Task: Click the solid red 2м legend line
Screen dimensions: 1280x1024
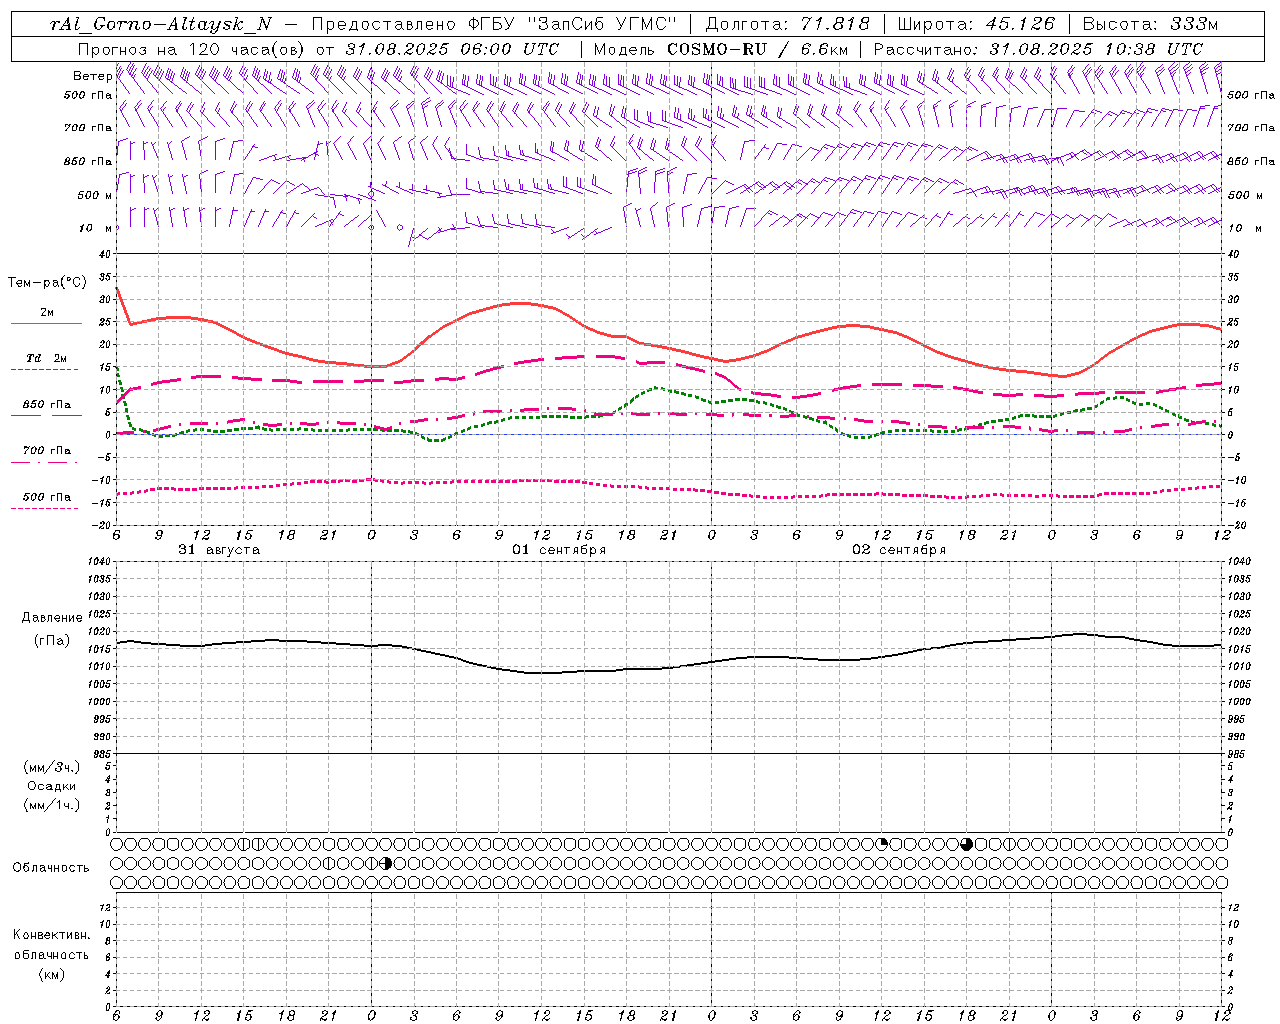Action: point(46,324)
